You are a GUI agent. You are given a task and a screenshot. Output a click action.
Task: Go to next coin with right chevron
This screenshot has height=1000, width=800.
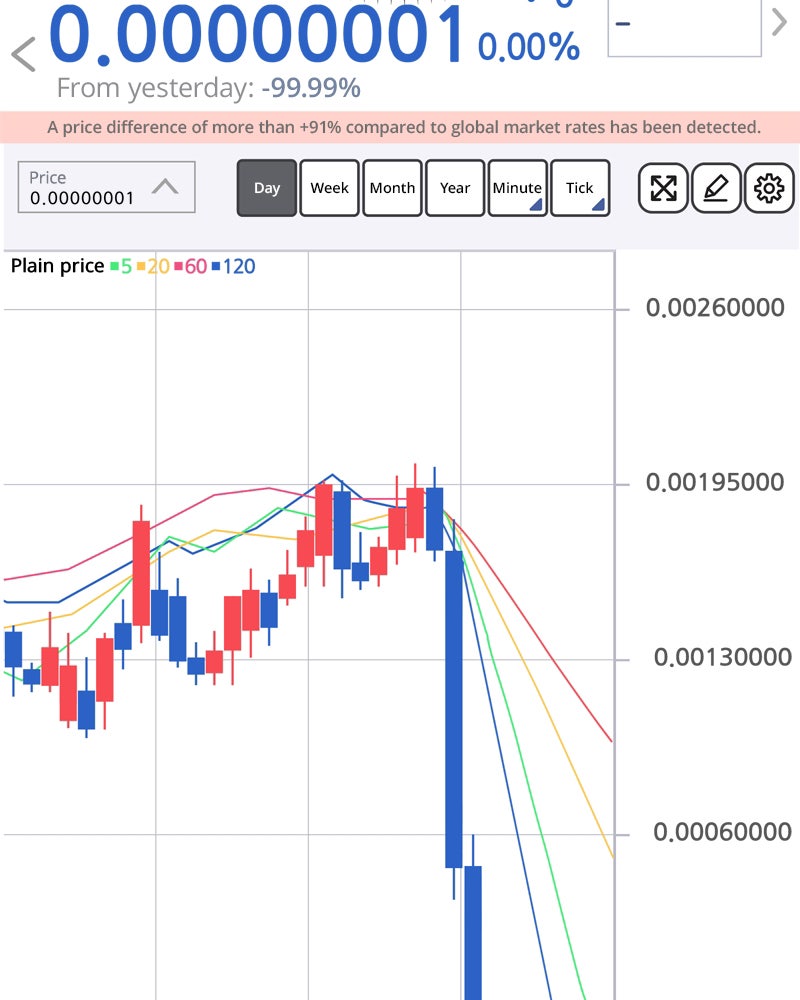[x=779, y=22]
